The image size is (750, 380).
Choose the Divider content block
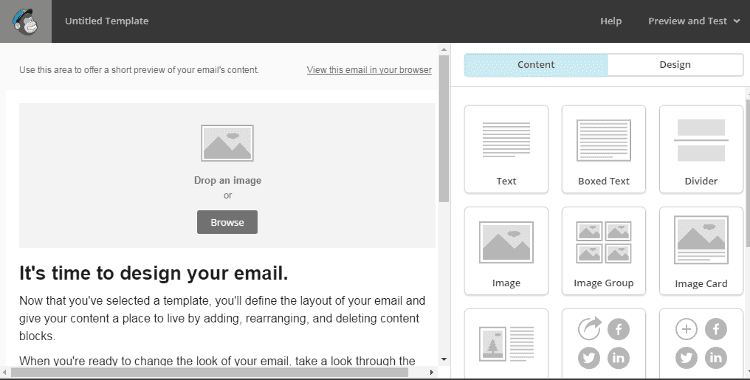(701, 149)
